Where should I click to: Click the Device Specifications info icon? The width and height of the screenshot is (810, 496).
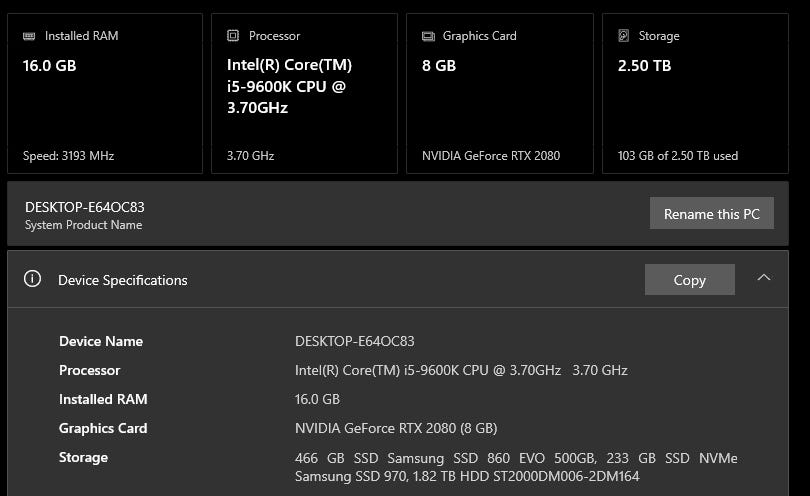coord(32,279)
